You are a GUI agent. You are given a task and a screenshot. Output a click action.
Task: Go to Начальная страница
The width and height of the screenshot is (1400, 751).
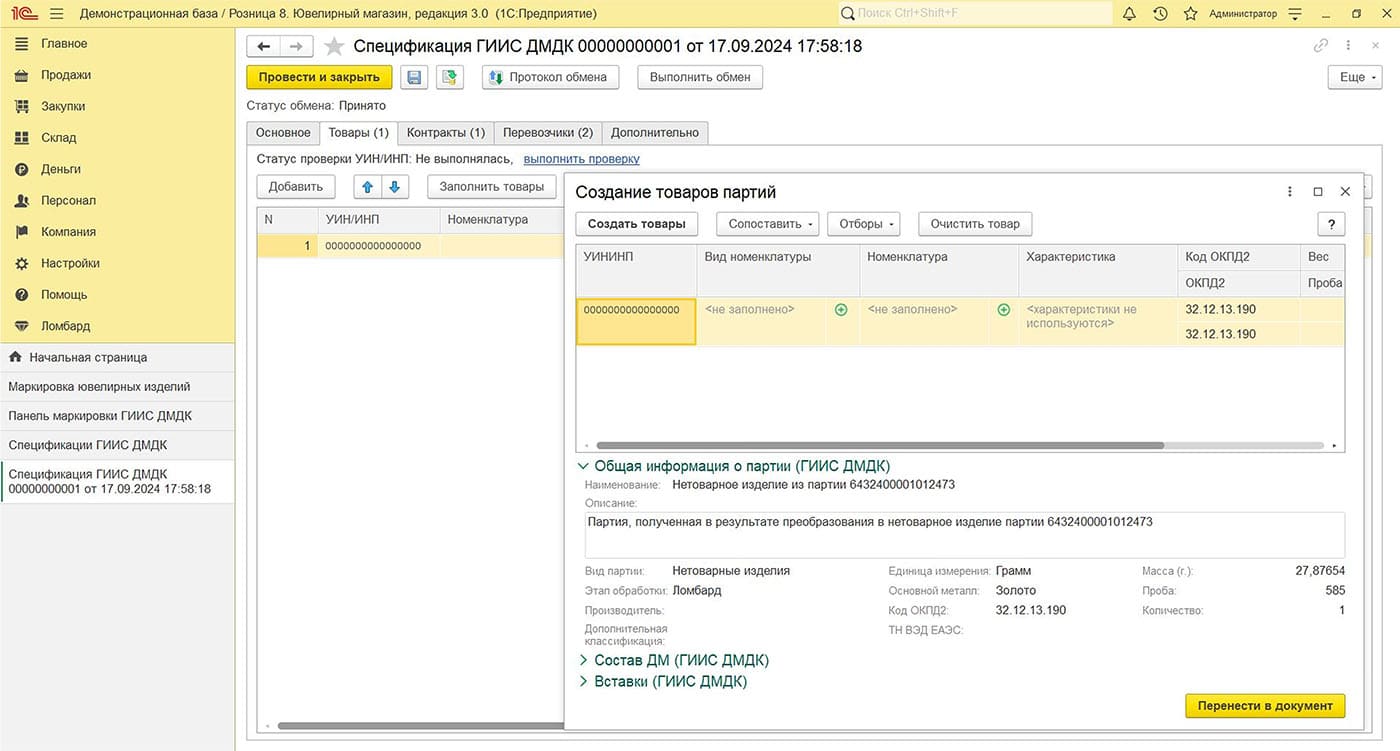click(117, 357)
